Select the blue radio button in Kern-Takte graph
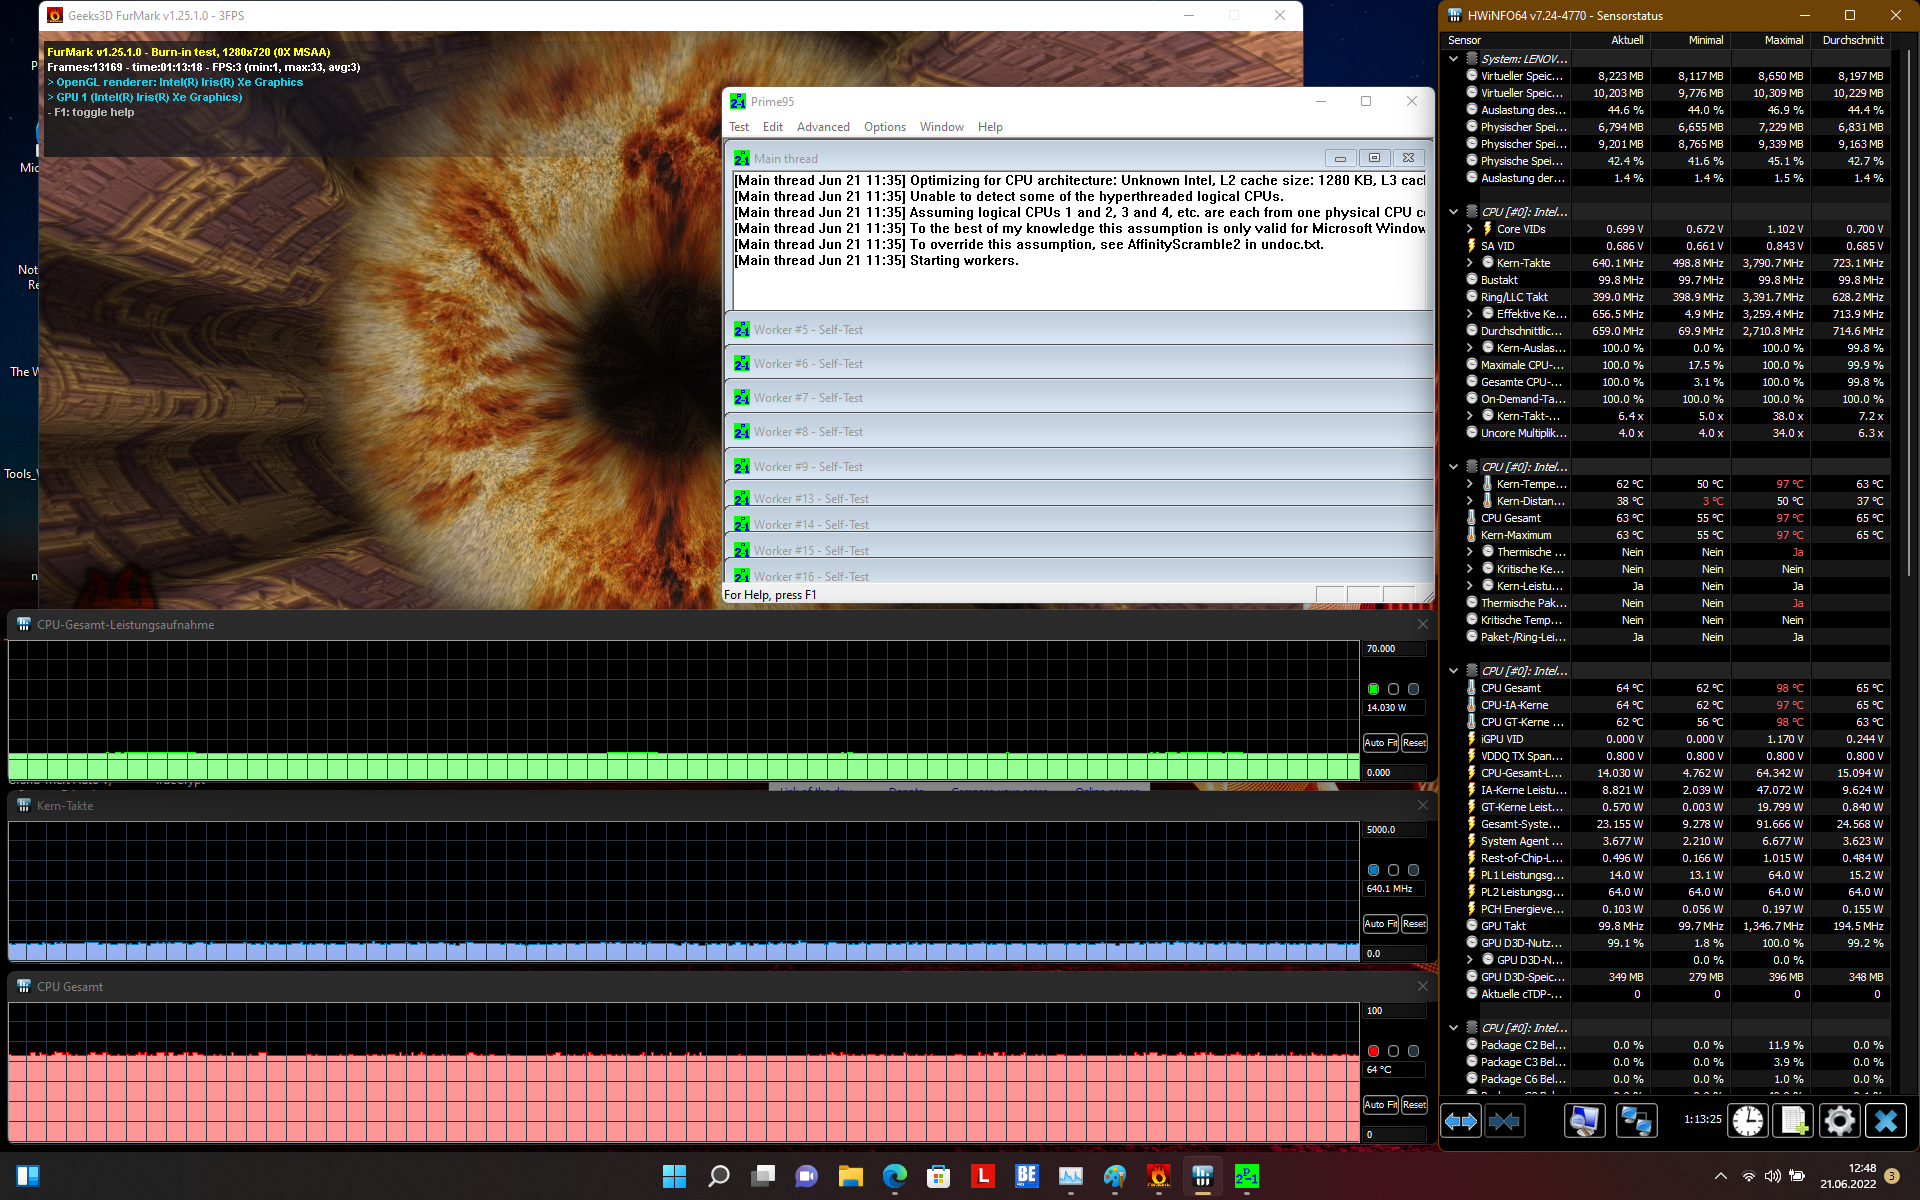 (1373, 870)
